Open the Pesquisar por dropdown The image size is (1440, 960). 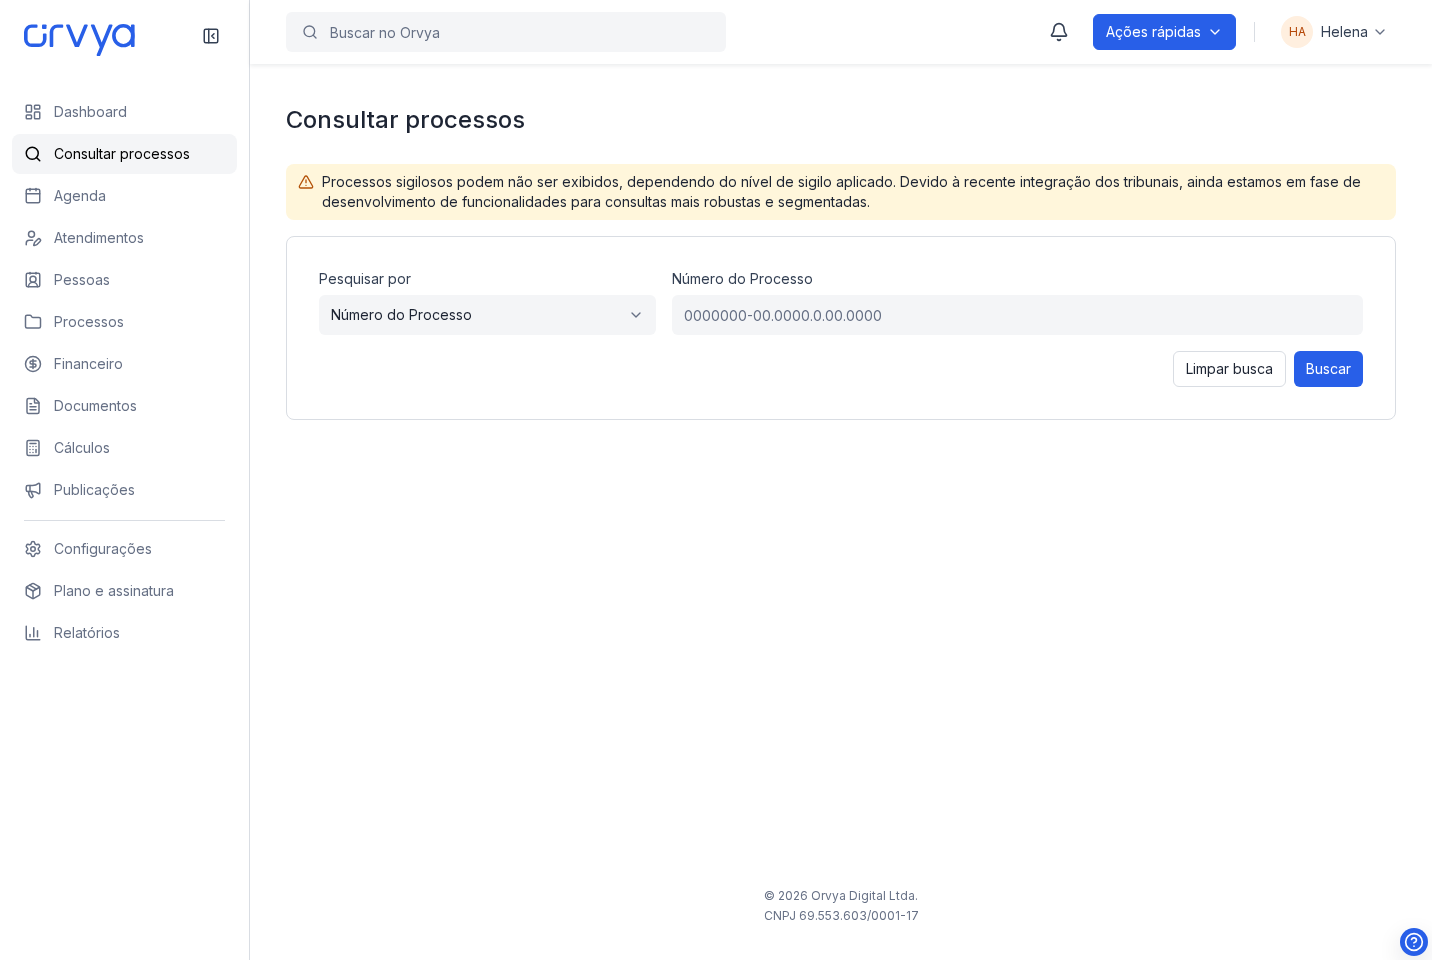(487, 315)
